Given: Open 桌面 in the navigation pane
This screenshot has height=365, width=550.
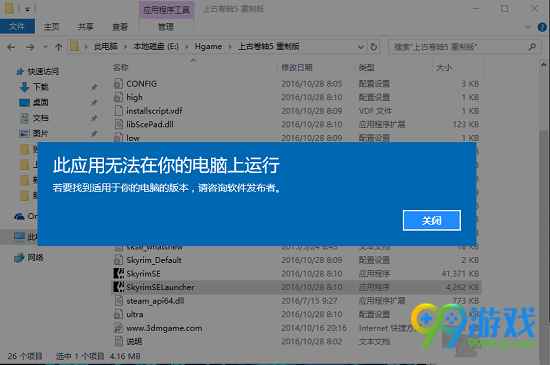Looking at the screenshot, I should point(41,102).
